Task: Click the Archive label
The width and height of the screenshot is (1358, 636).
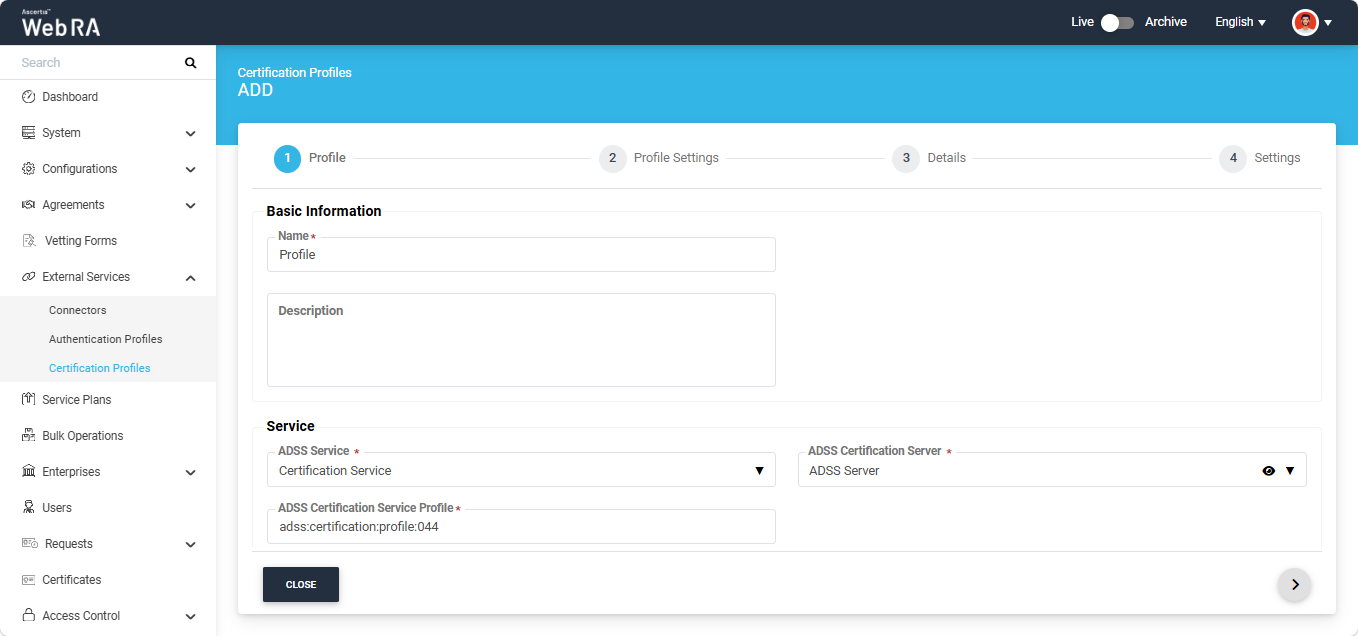Action: click(1166, 22)
